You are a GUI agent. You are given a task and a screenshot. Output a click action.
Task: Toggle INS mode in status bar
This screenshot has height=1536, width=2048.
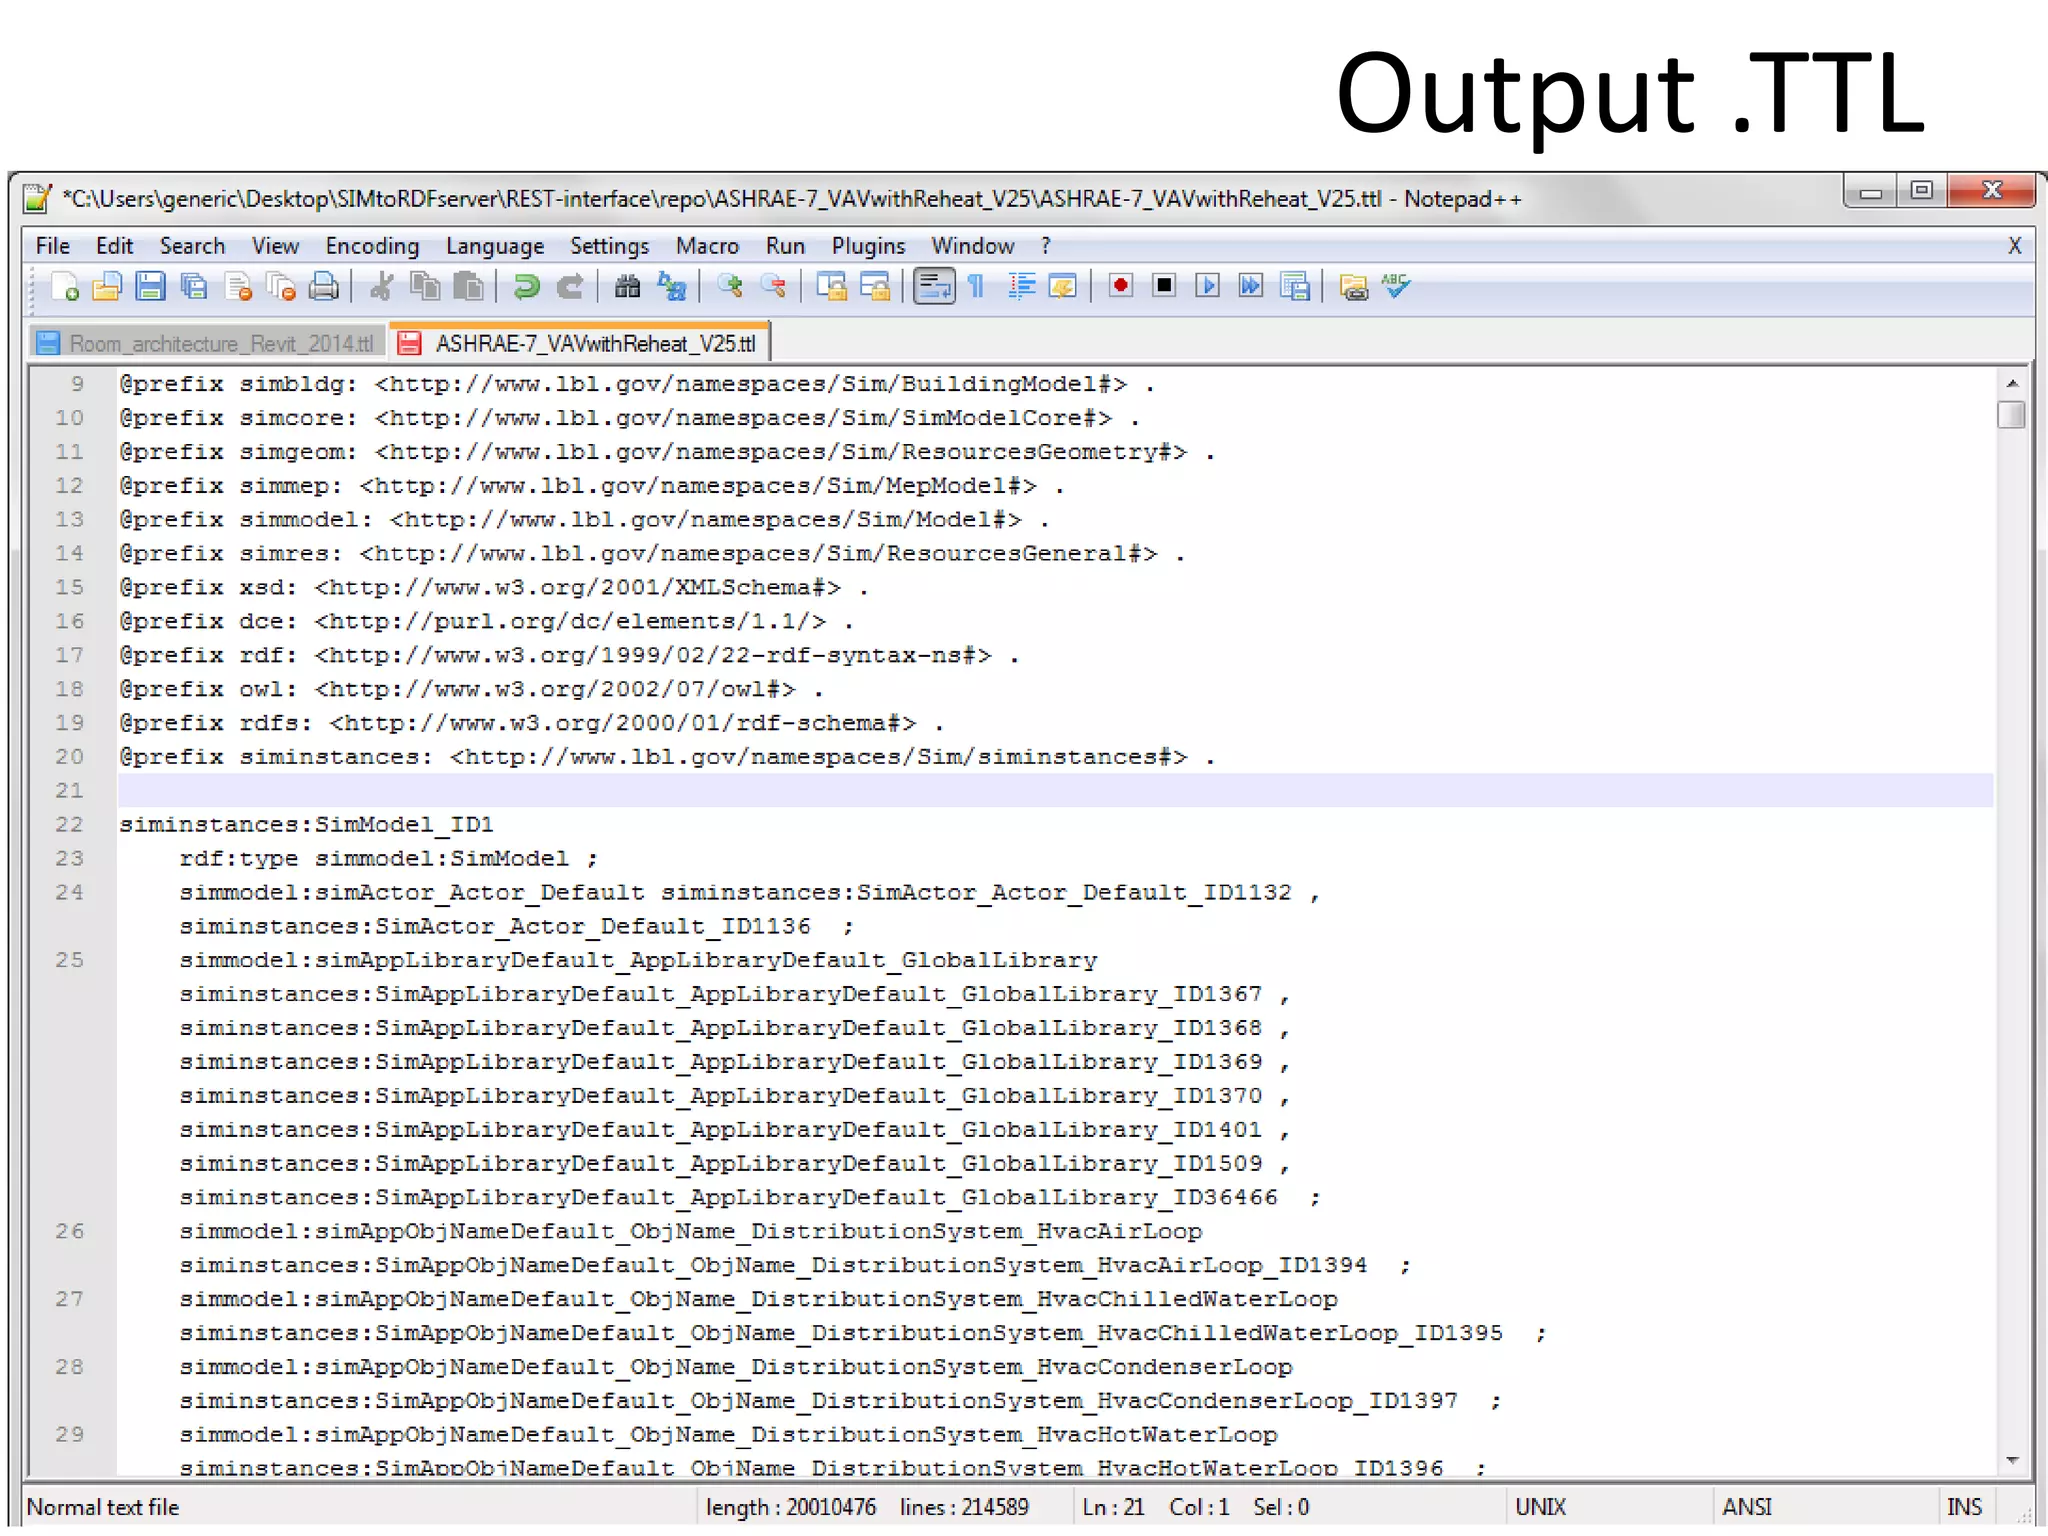point(1964,1507)
